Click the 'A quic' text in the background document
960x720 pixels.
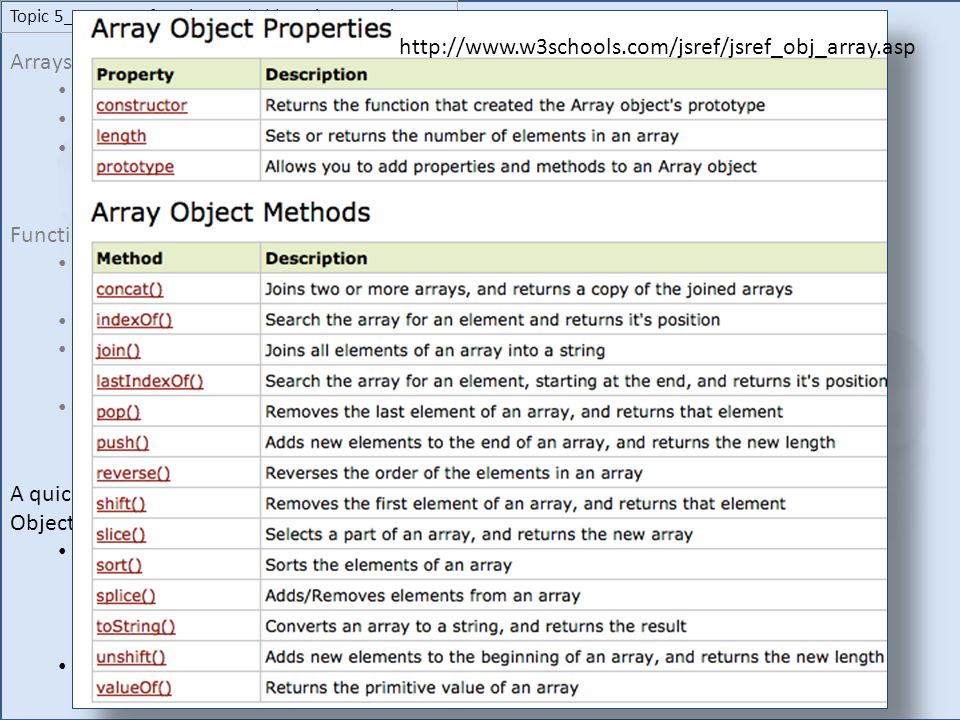(40, 493)
